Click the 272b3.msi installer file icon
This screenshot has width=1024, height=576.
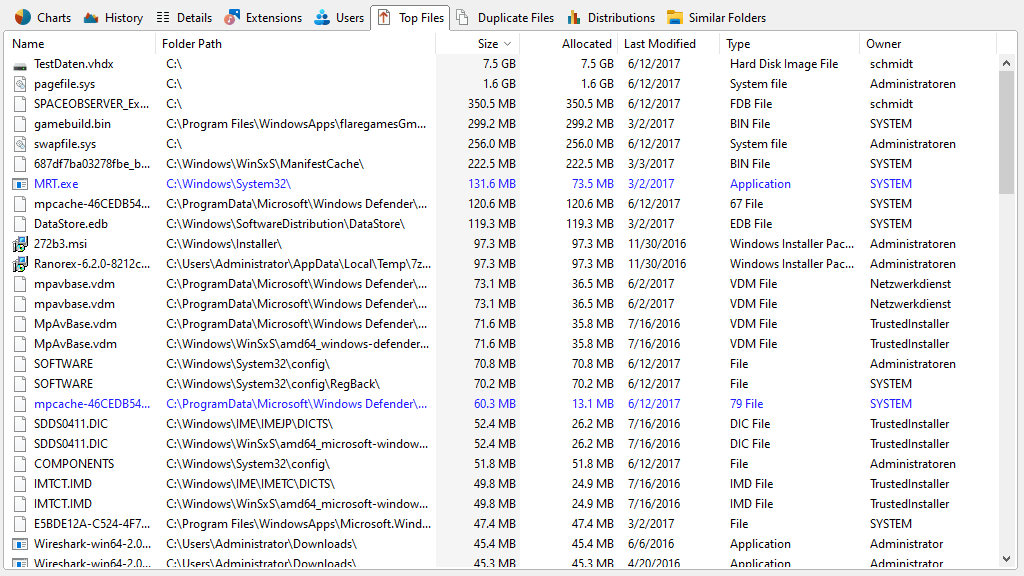point(20,244)
